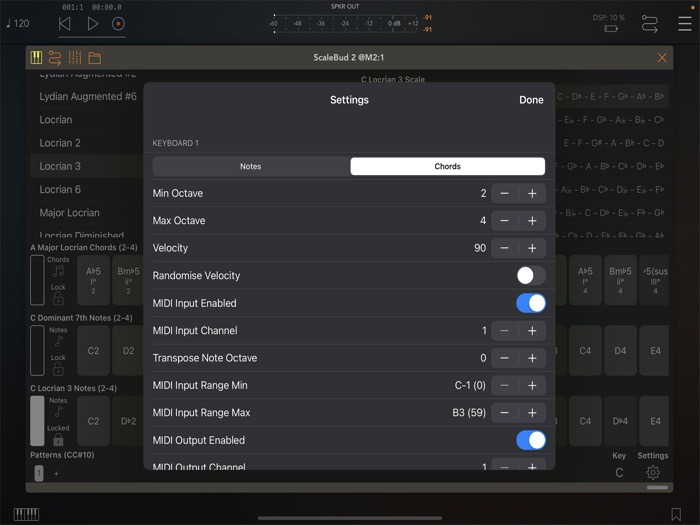Add a new pattern with plus icon
The width and height of the screenshot is (700, 525).
(56, 473)
